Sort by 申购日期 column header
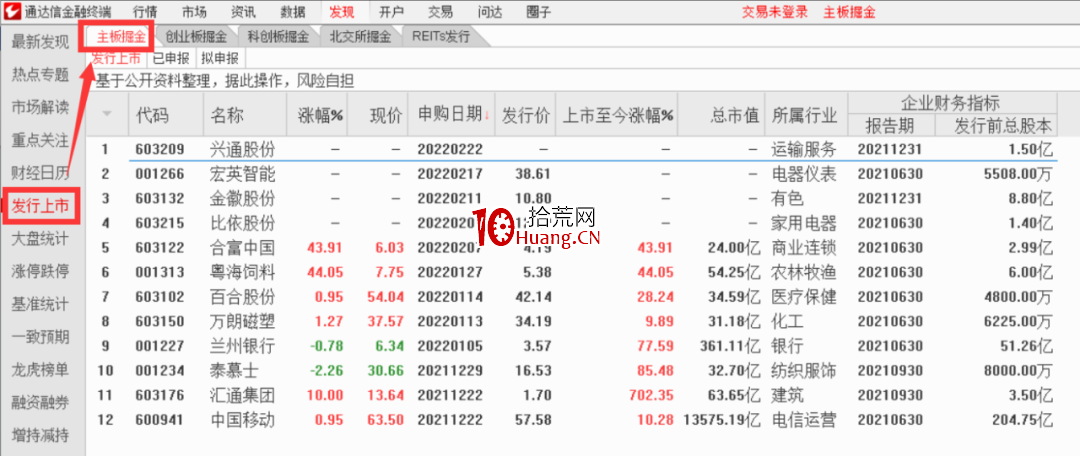This screenshot has height=456, width=1080. [x=452, y=115]
